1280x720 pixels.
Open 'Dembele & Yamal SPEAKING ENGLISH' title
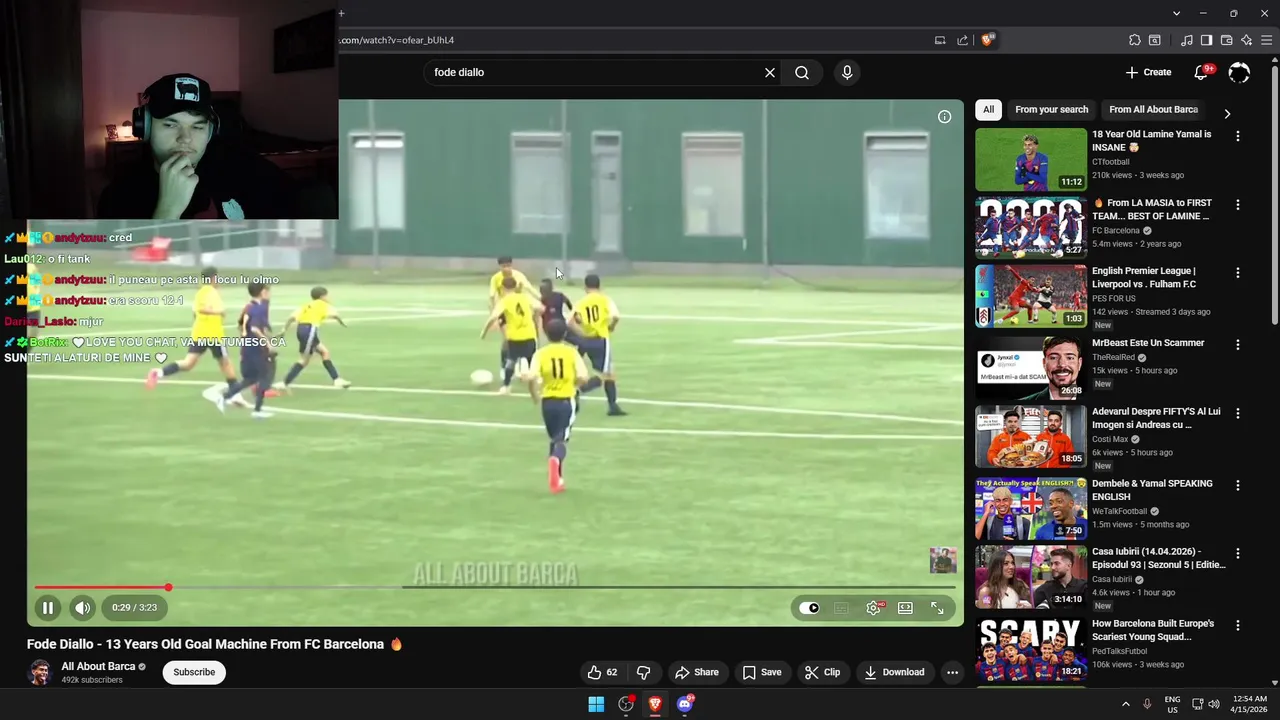[x=1152, y=490]
